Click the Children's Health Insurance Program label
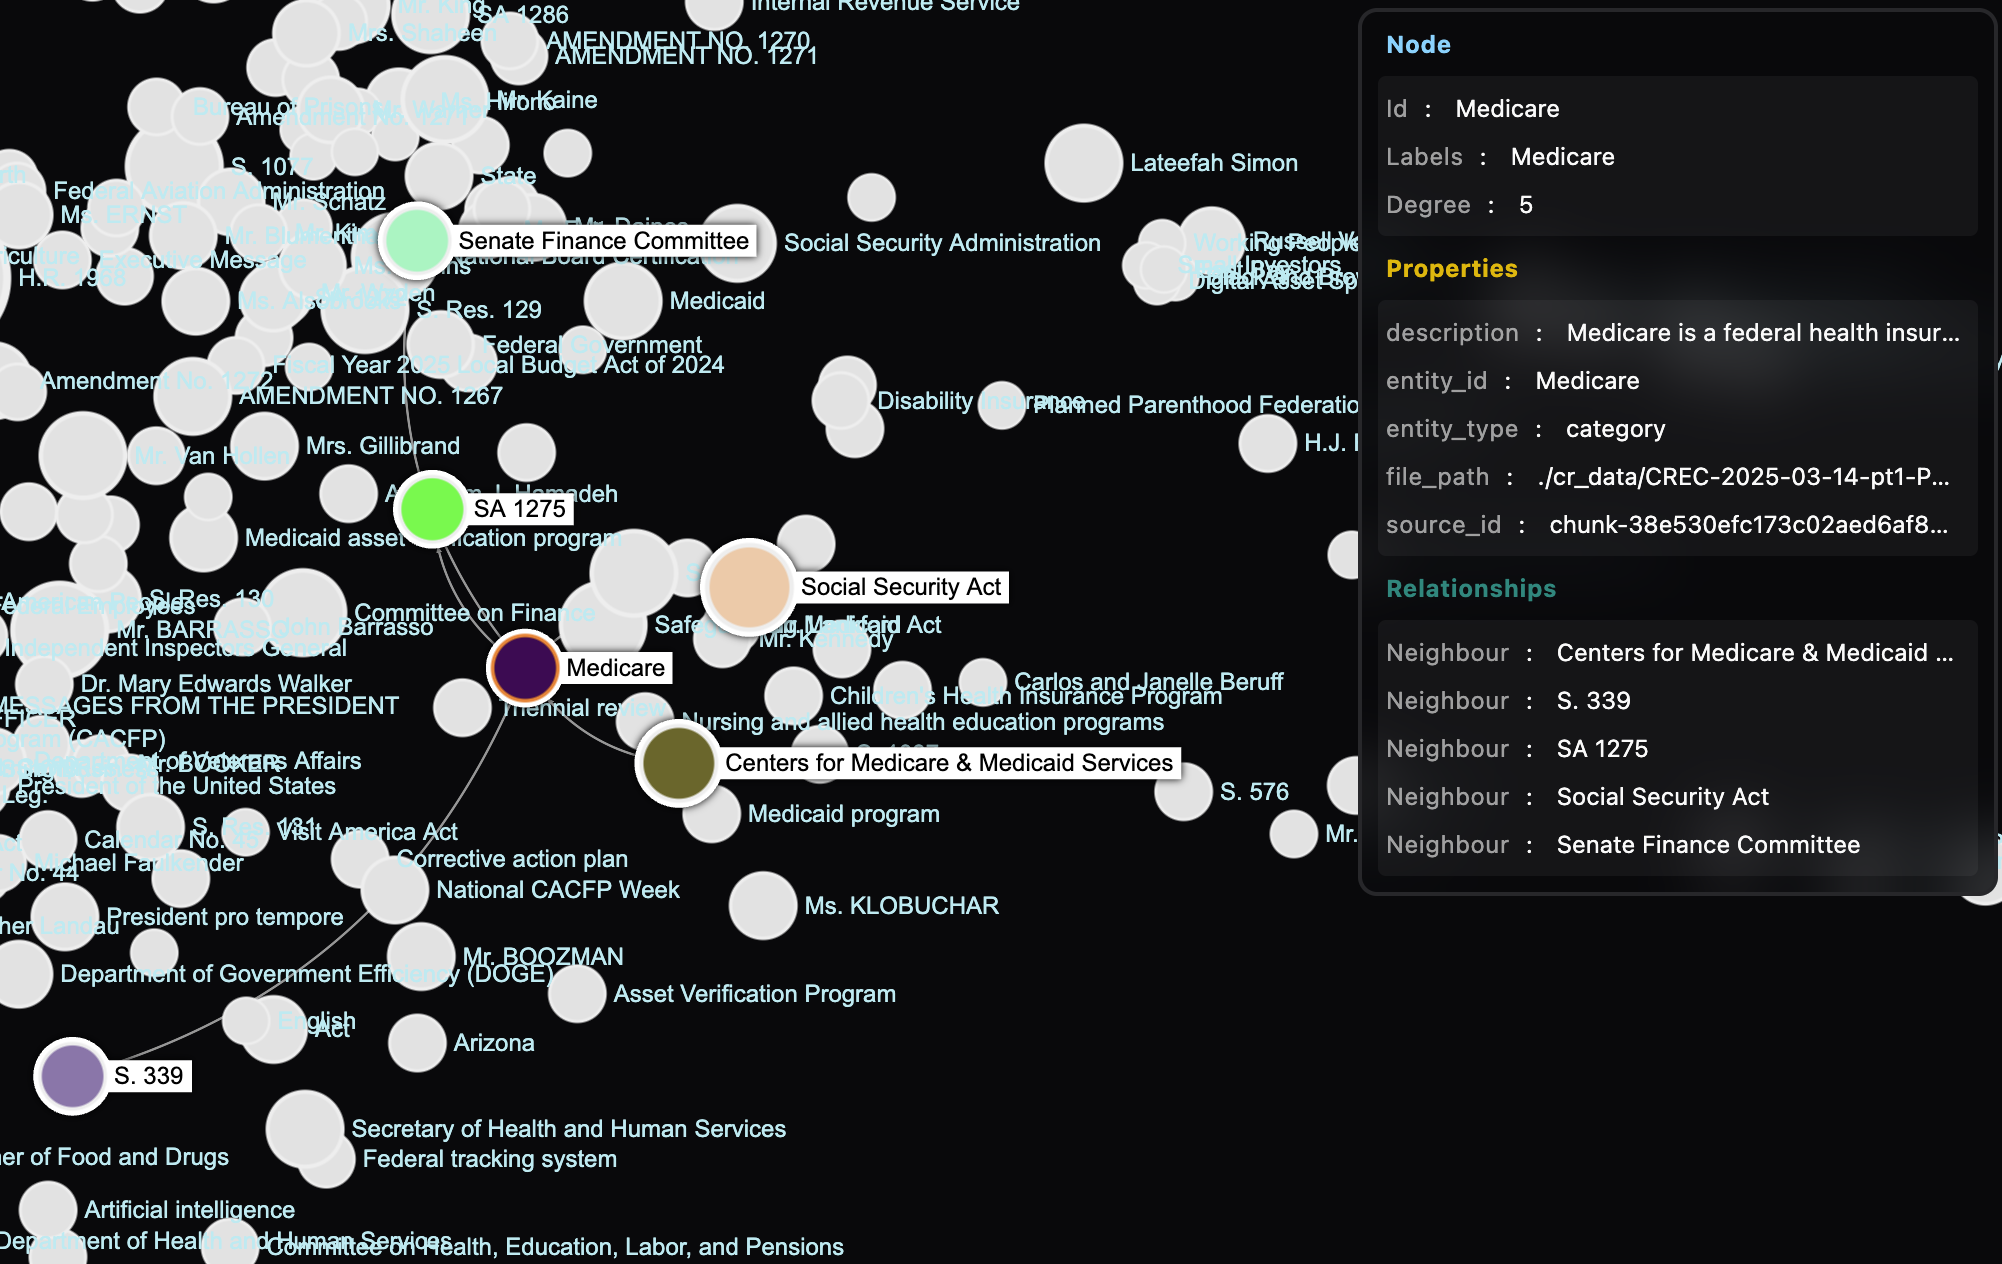2002x1264 pixels. 1026,696
